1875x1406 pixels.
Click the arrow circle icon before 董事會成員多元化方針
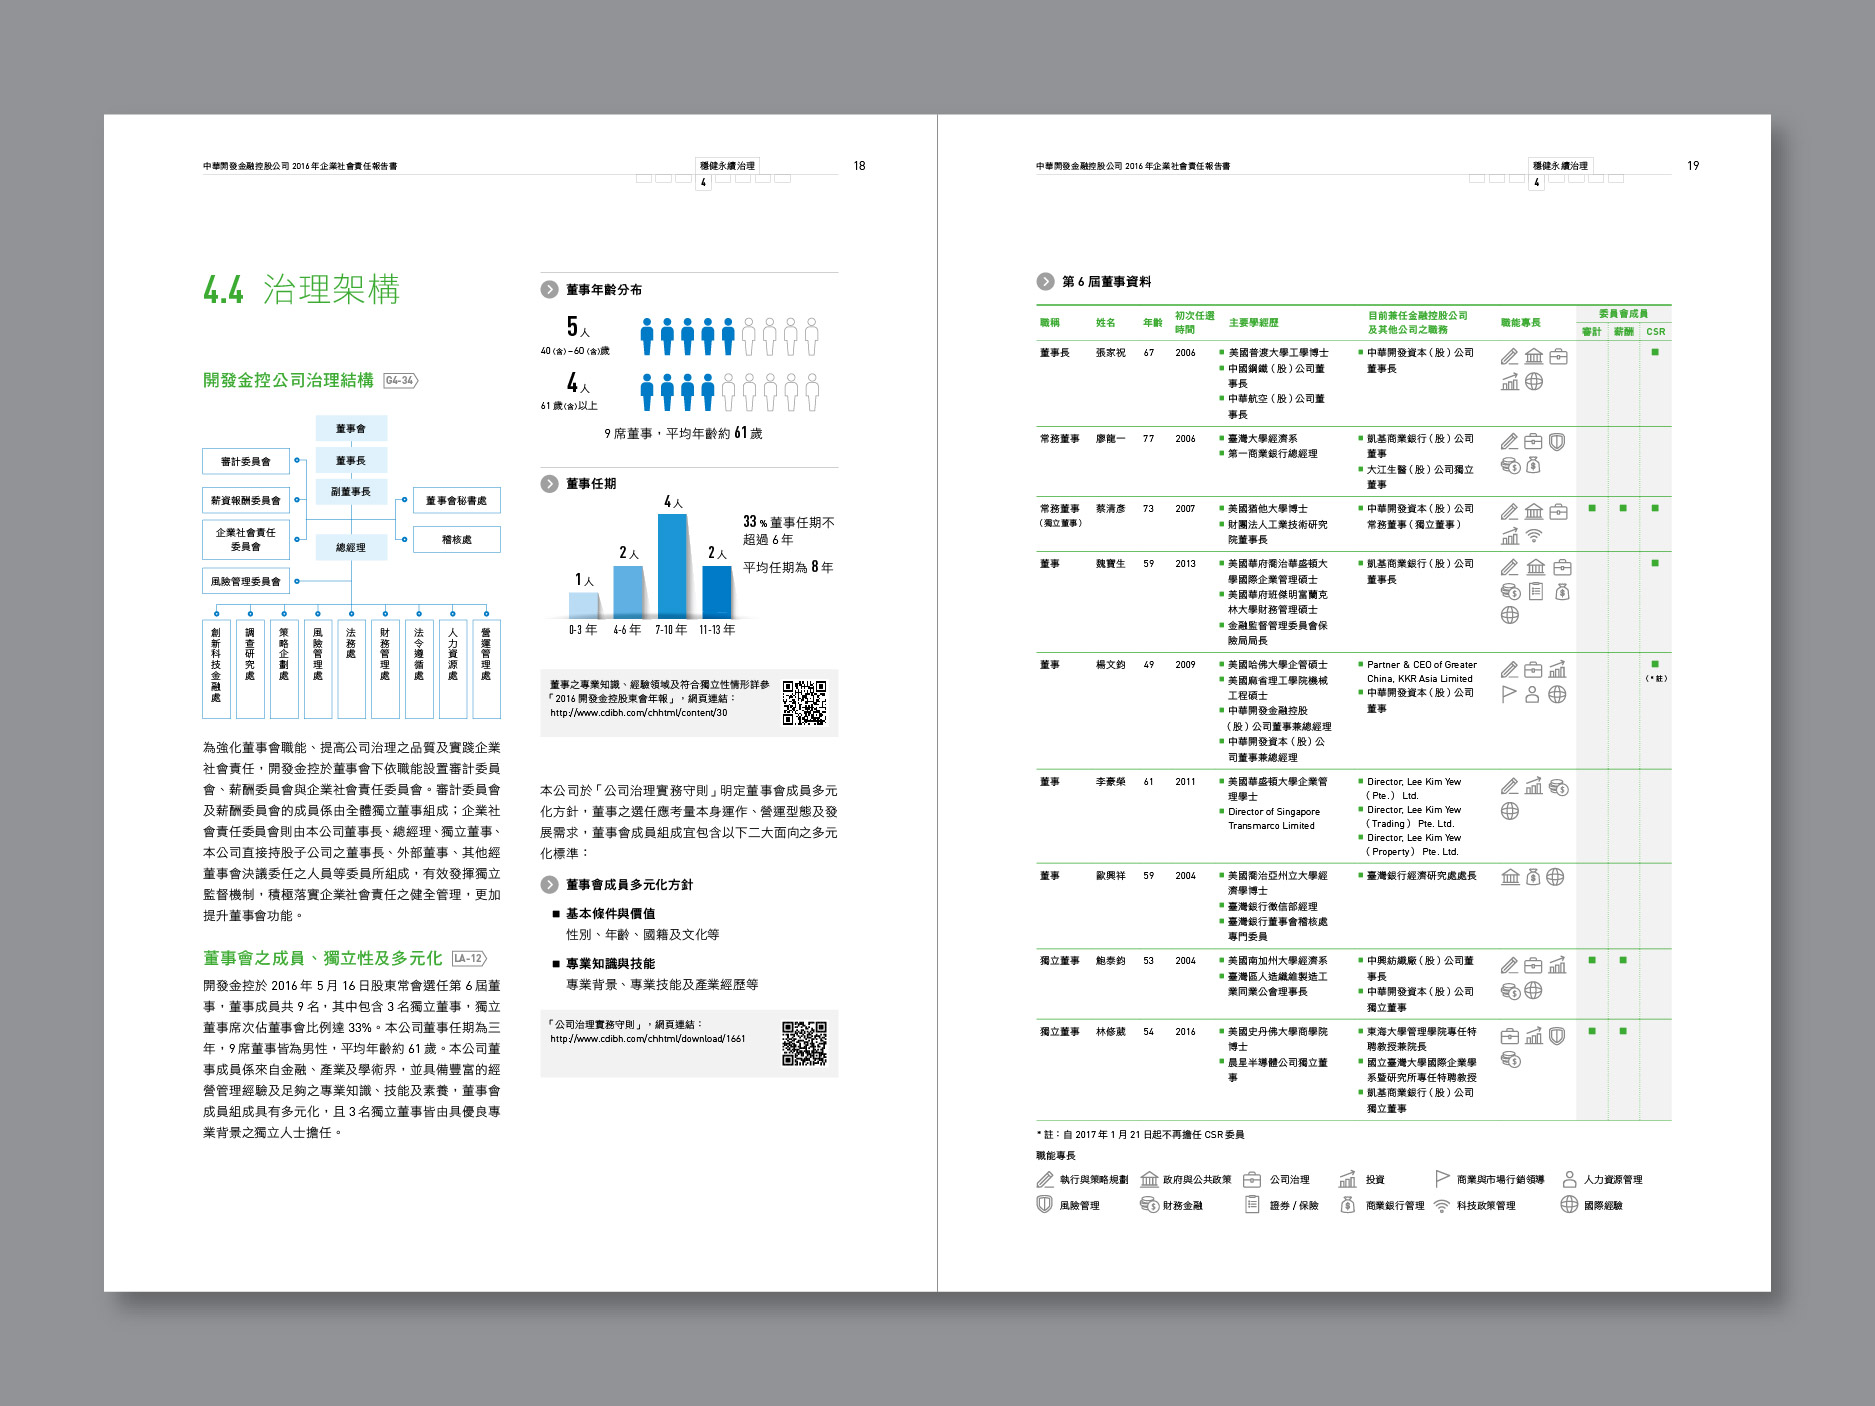point(549,884)
